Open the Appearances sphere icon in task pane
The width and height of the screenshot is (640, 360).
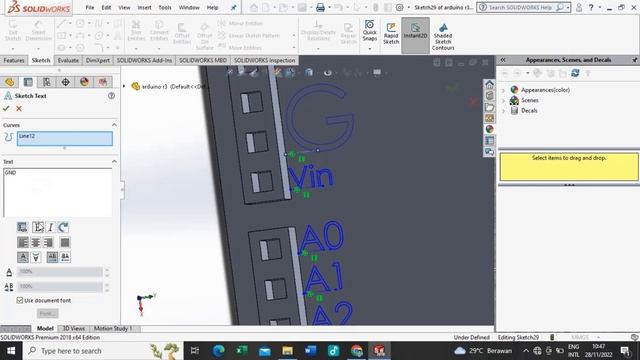pos(489,129)
